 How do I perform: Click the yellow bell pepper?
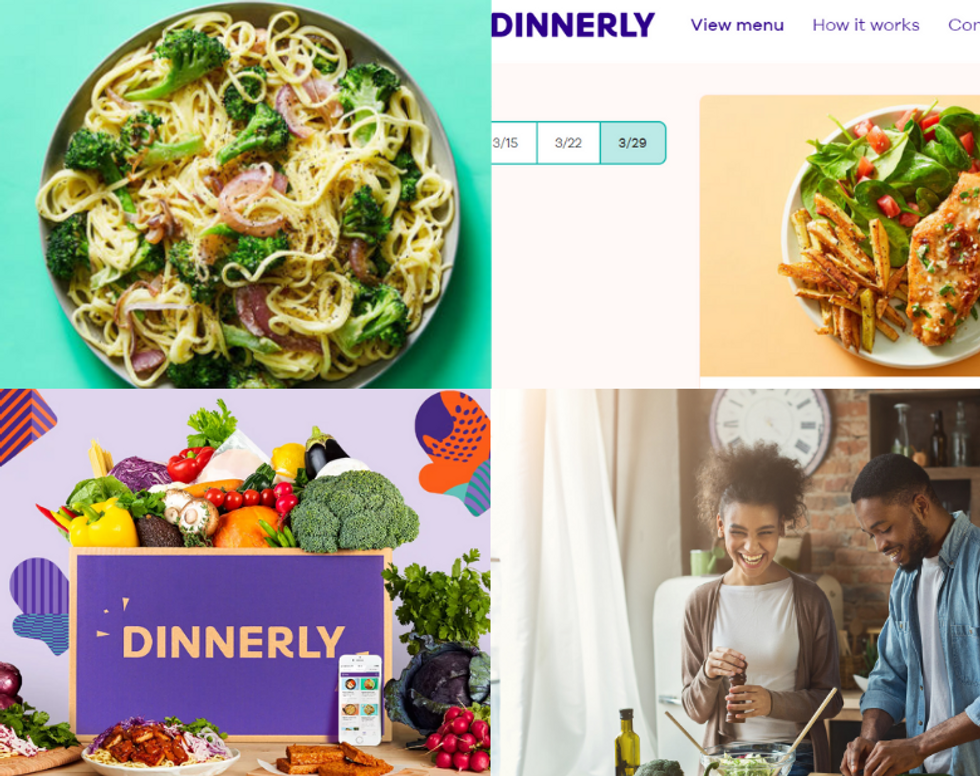[102, 524]
